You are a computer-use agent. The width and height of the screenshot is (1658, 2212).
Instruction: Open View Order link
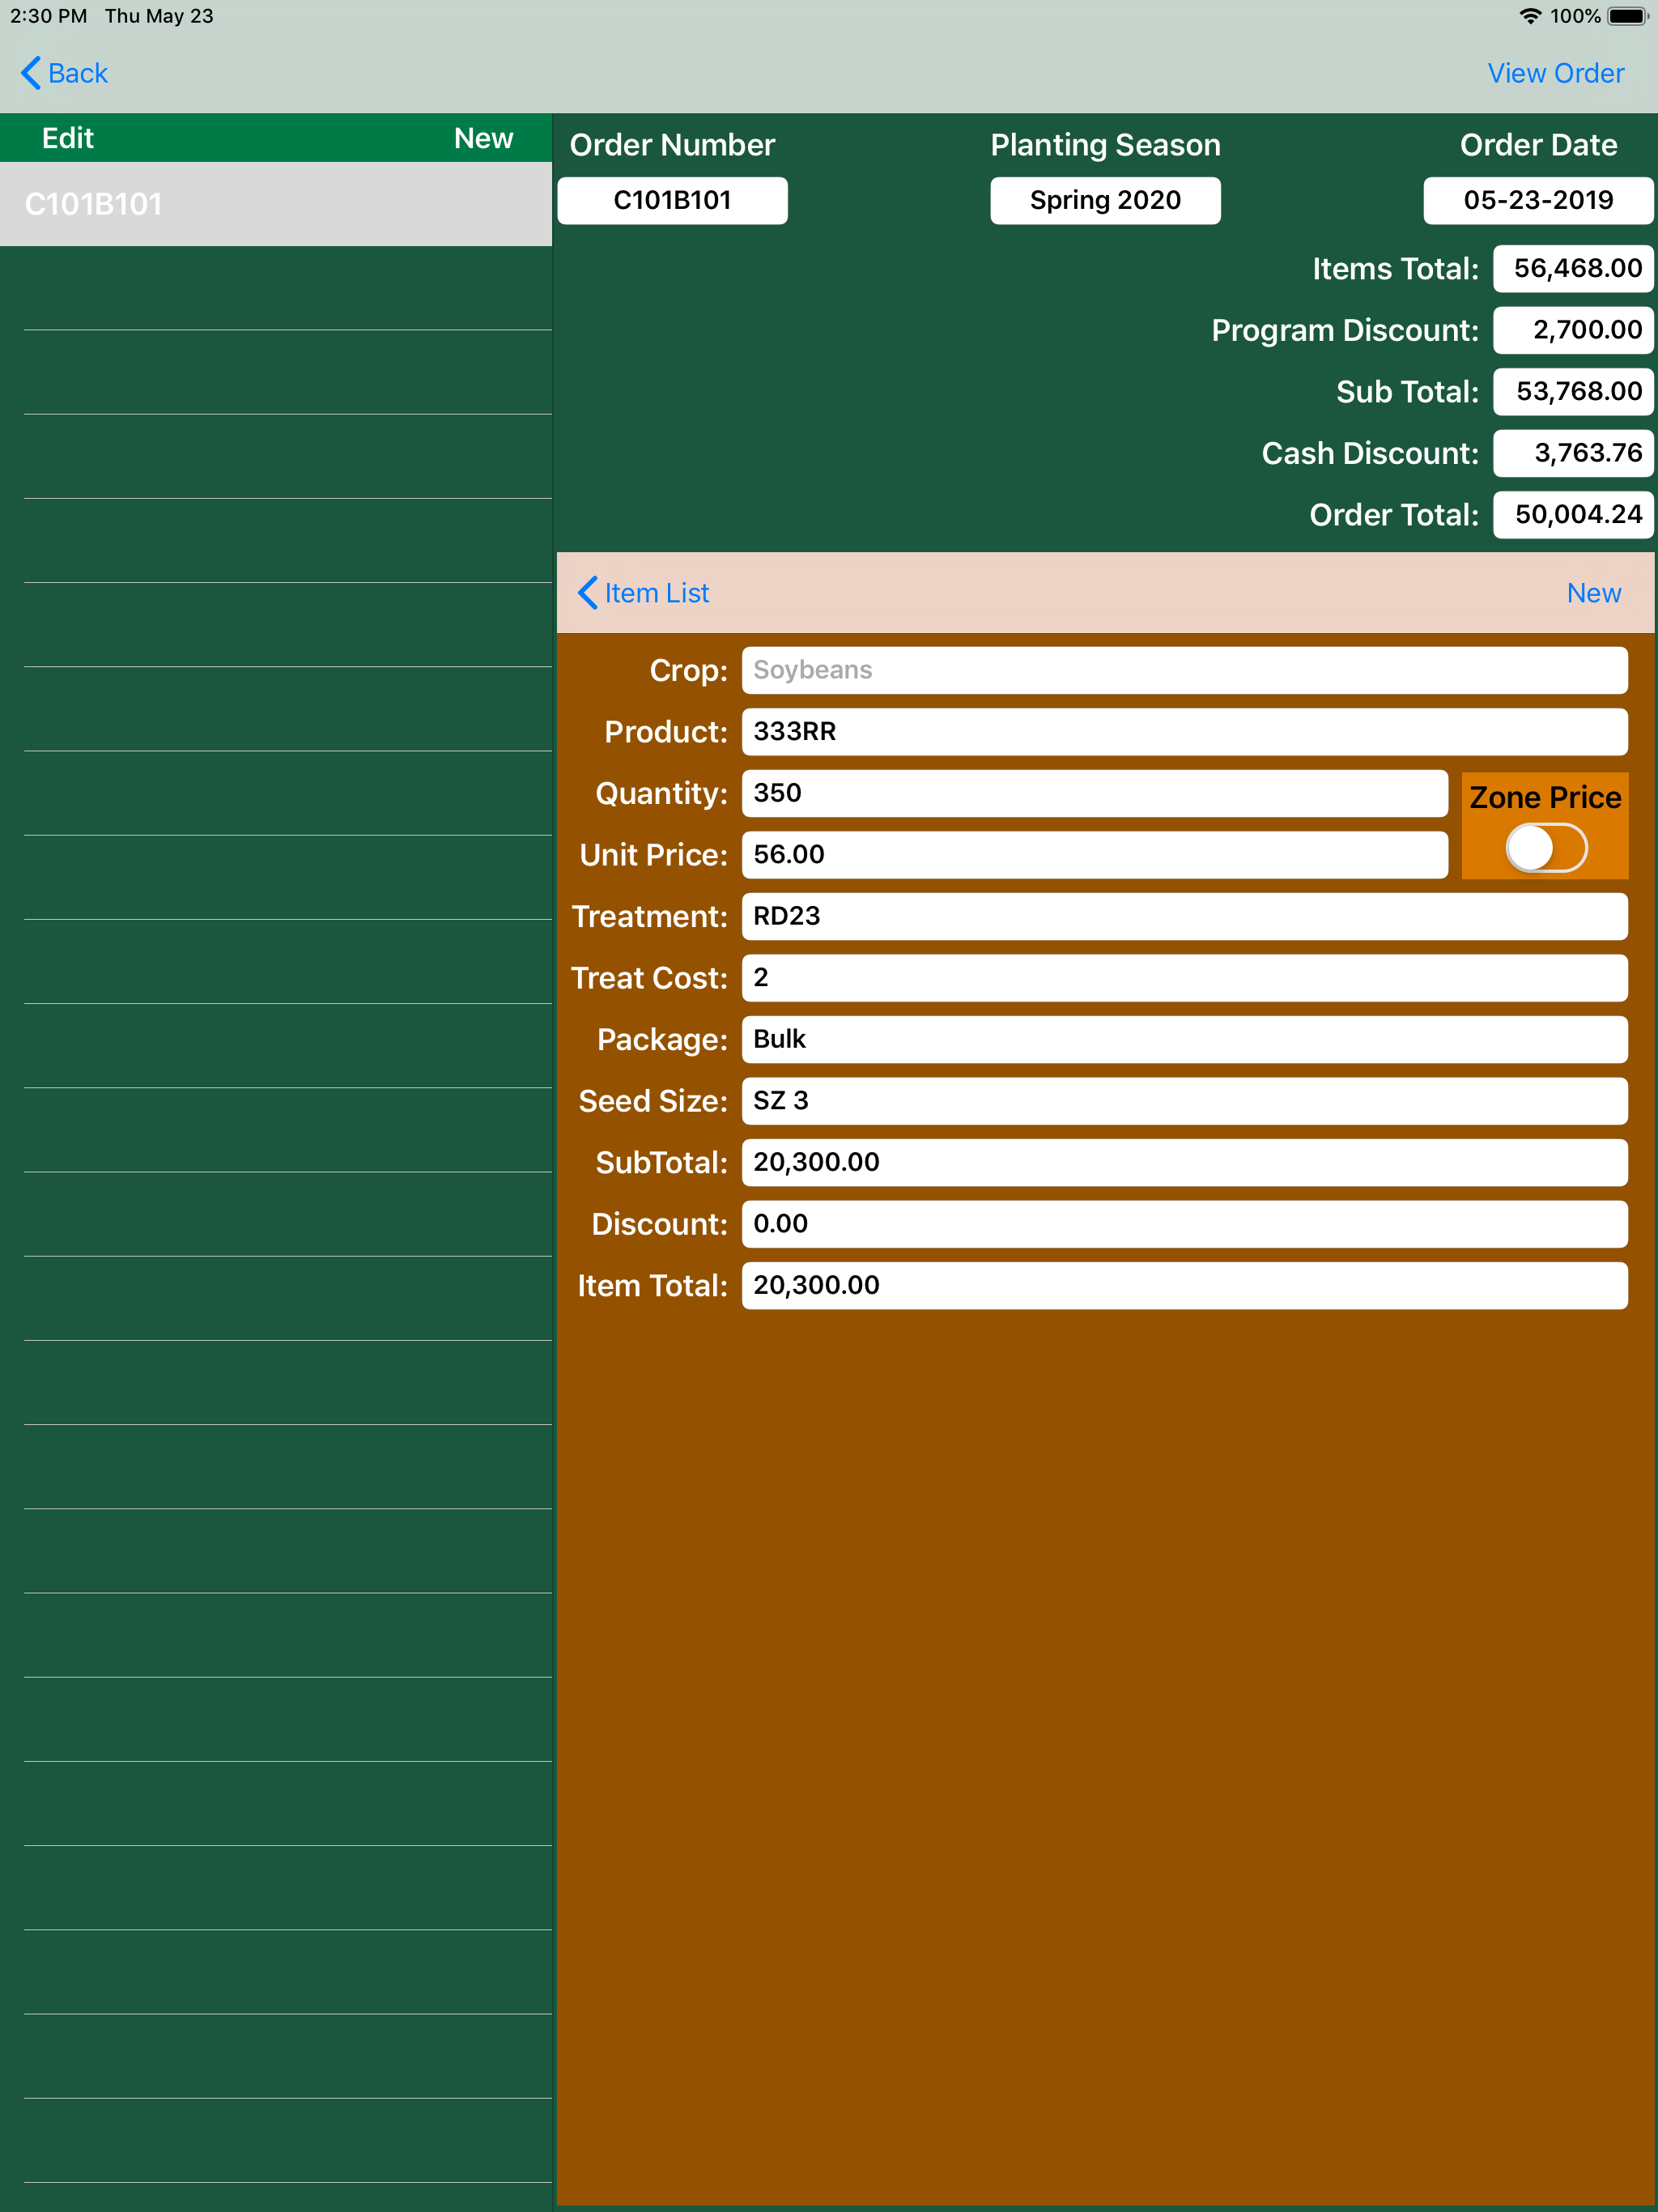(1555, 73)
